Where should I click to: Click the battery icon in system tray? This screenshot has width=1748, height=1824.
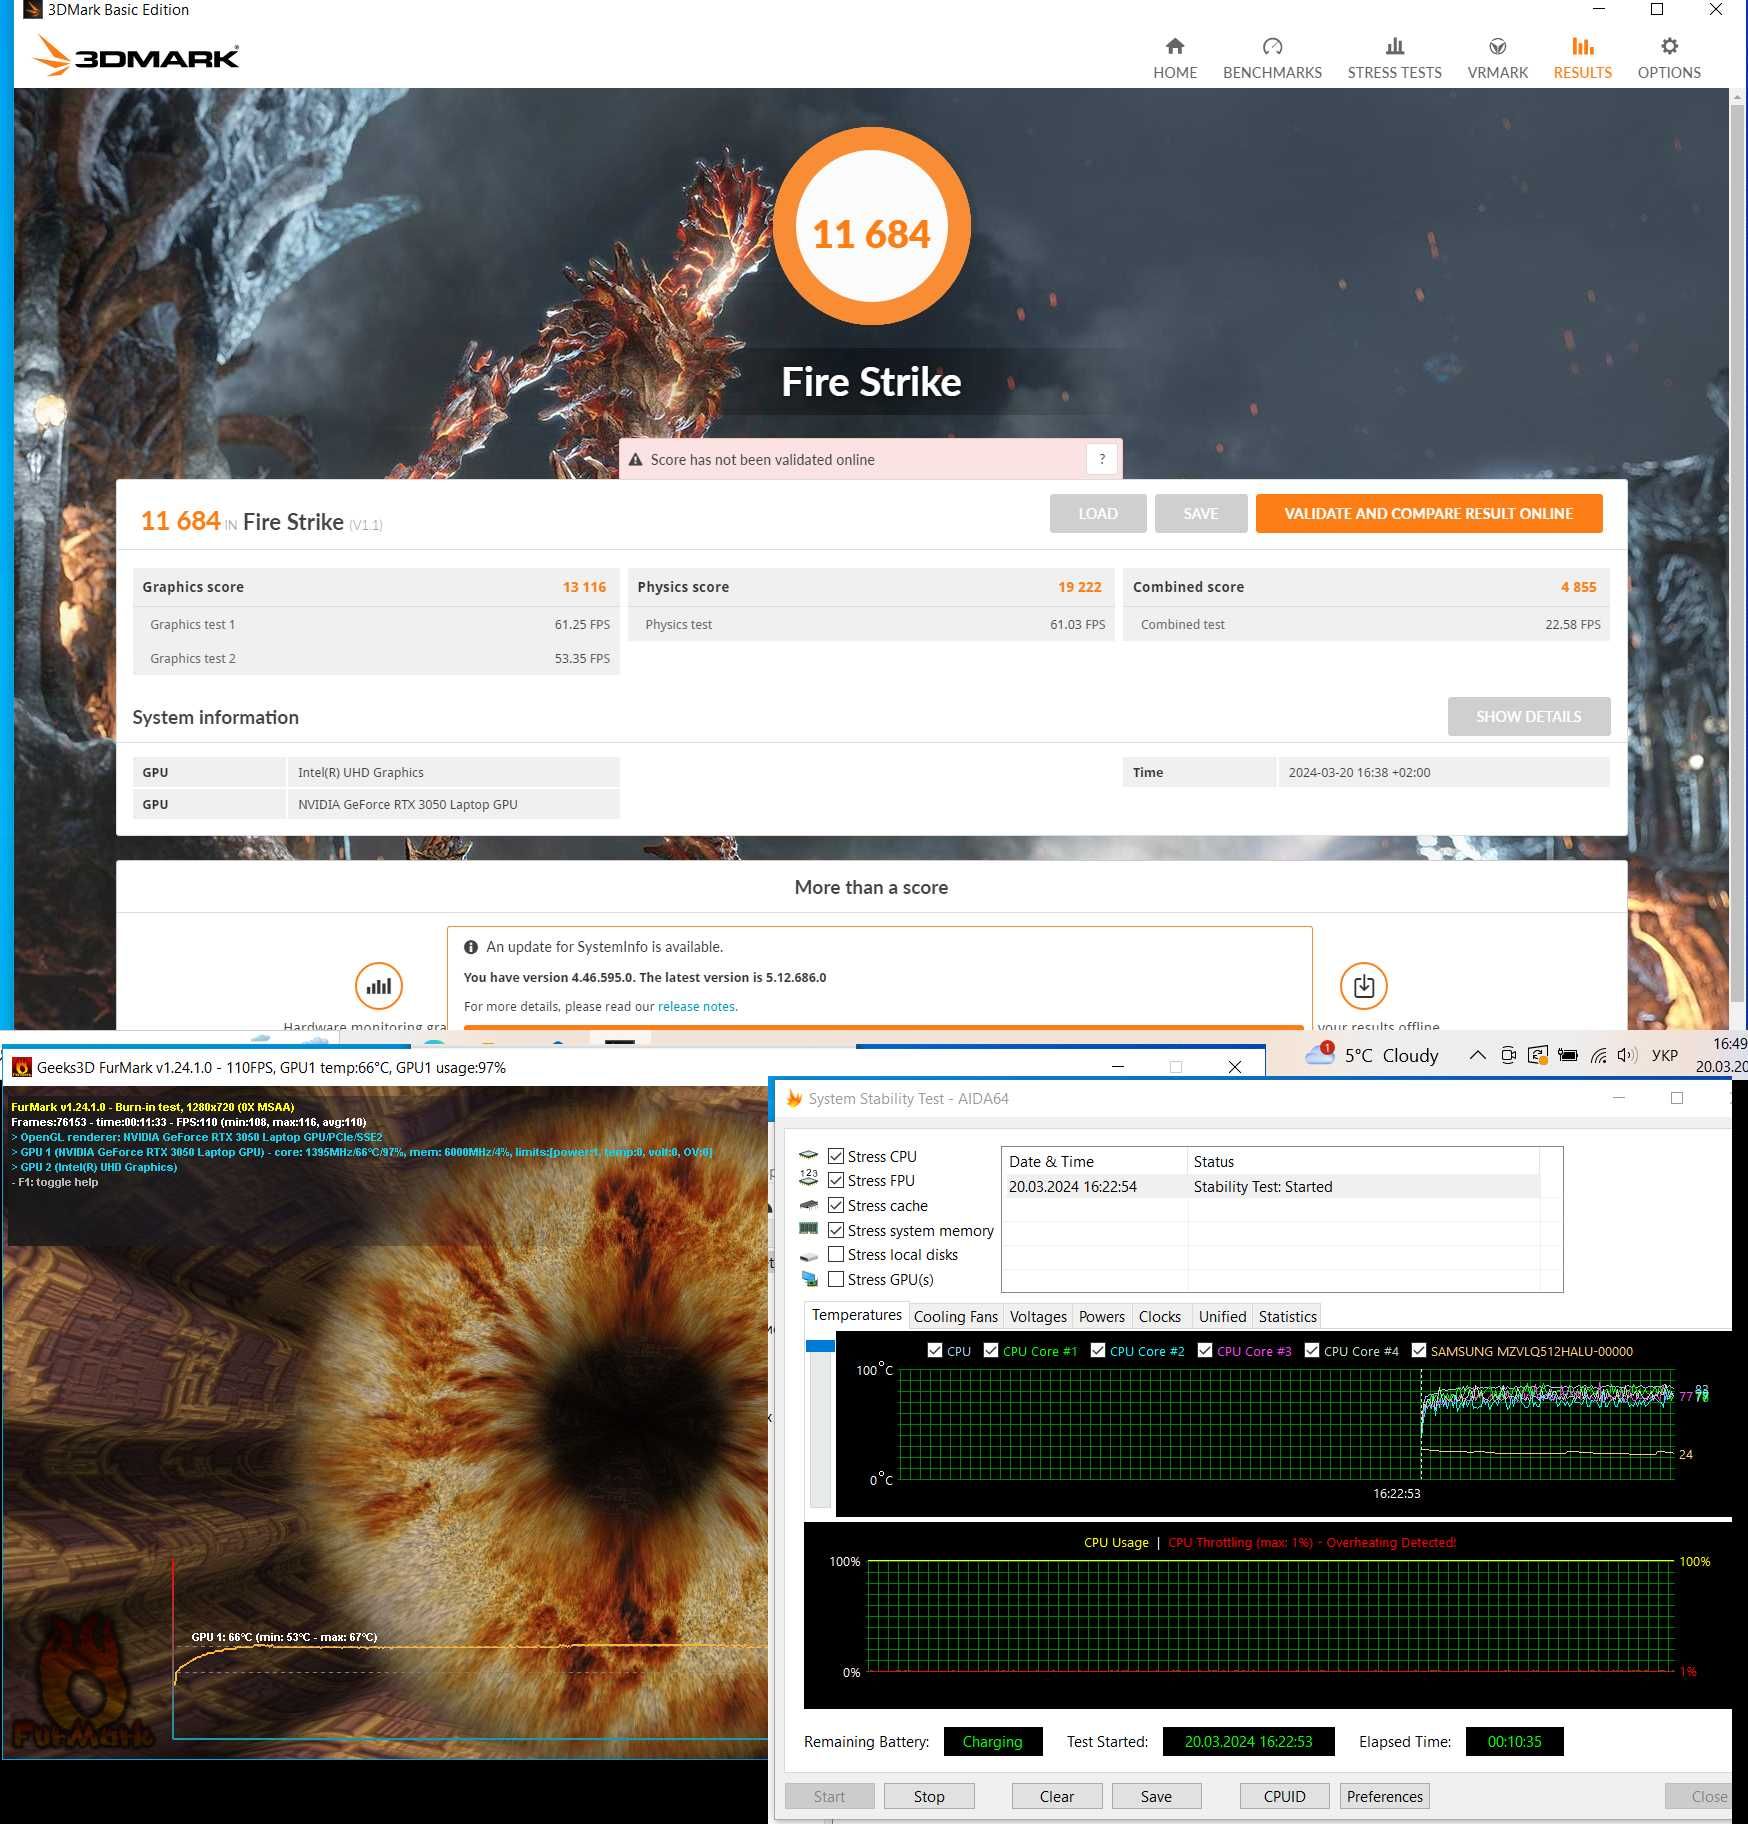pos(1568,1055)
